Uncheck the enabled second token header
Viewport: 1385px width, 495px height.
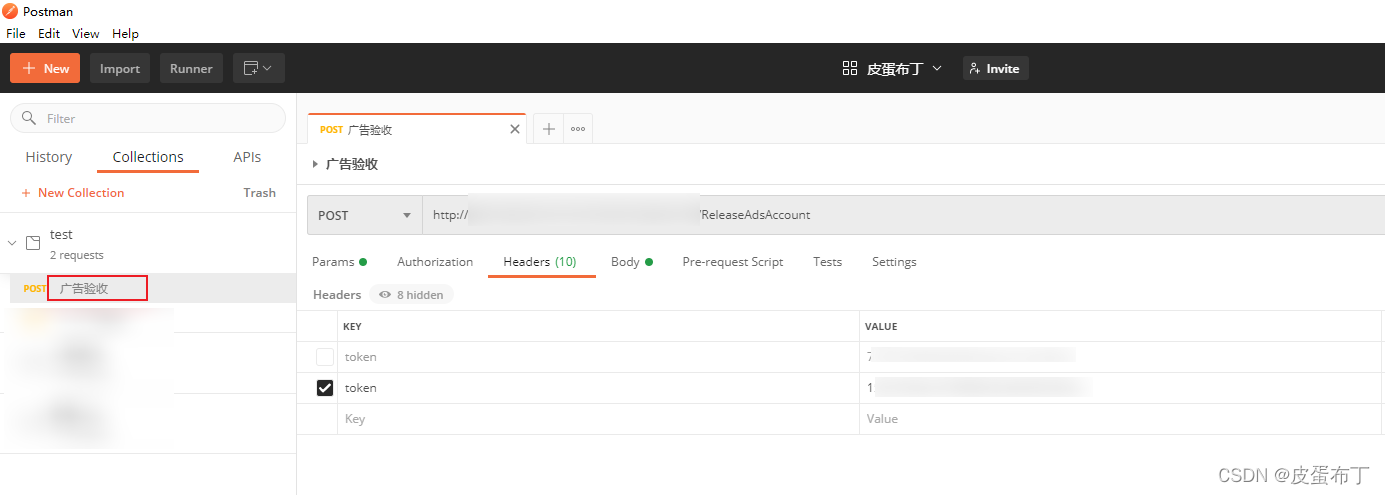325,388
